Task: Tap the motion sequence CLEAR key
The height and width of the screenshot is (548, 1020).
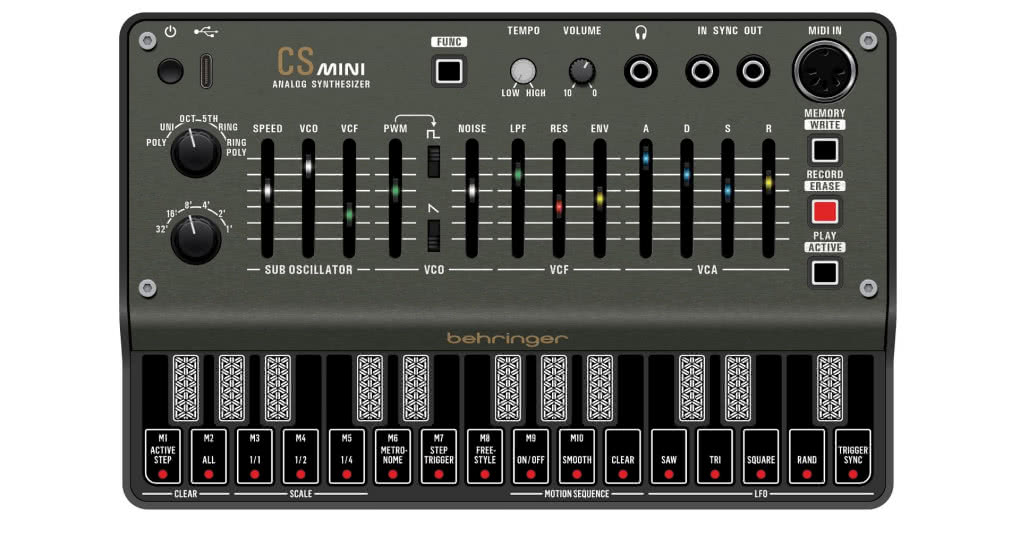Action: point(623,456)
